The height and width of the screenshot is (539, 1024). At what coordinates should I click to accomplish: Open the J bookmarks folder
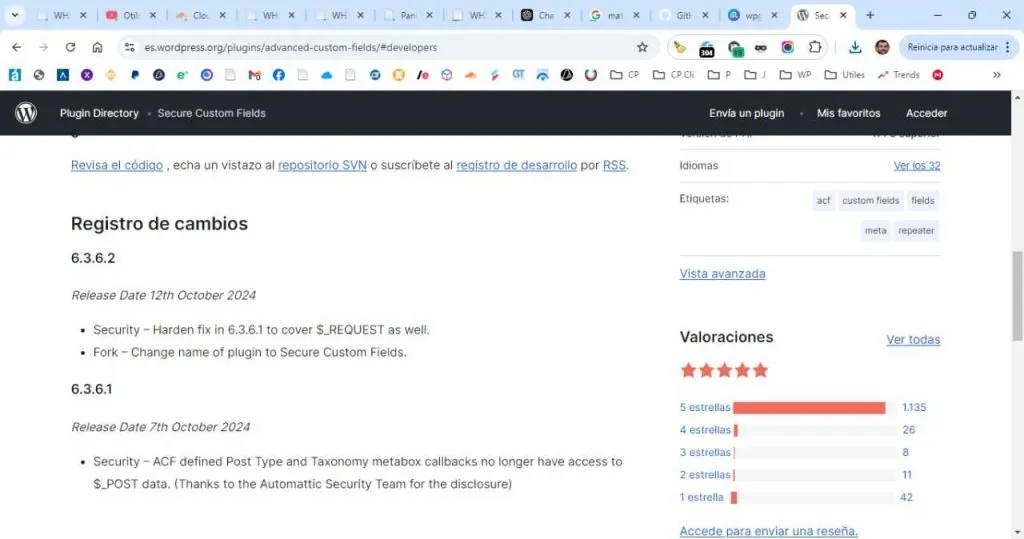coord(756,75)
